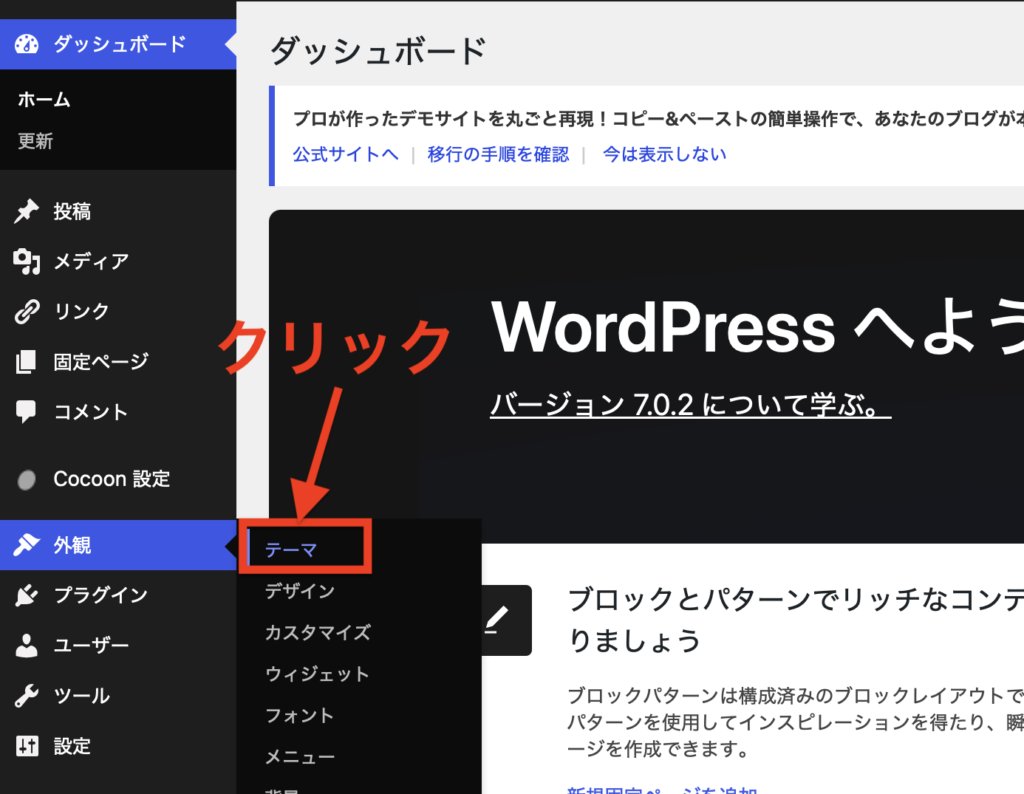Click notice text starting プロが作ったデモサイト
This screenshot has width=1024, height=794.
pyautogui.click(x=658, y=118)
